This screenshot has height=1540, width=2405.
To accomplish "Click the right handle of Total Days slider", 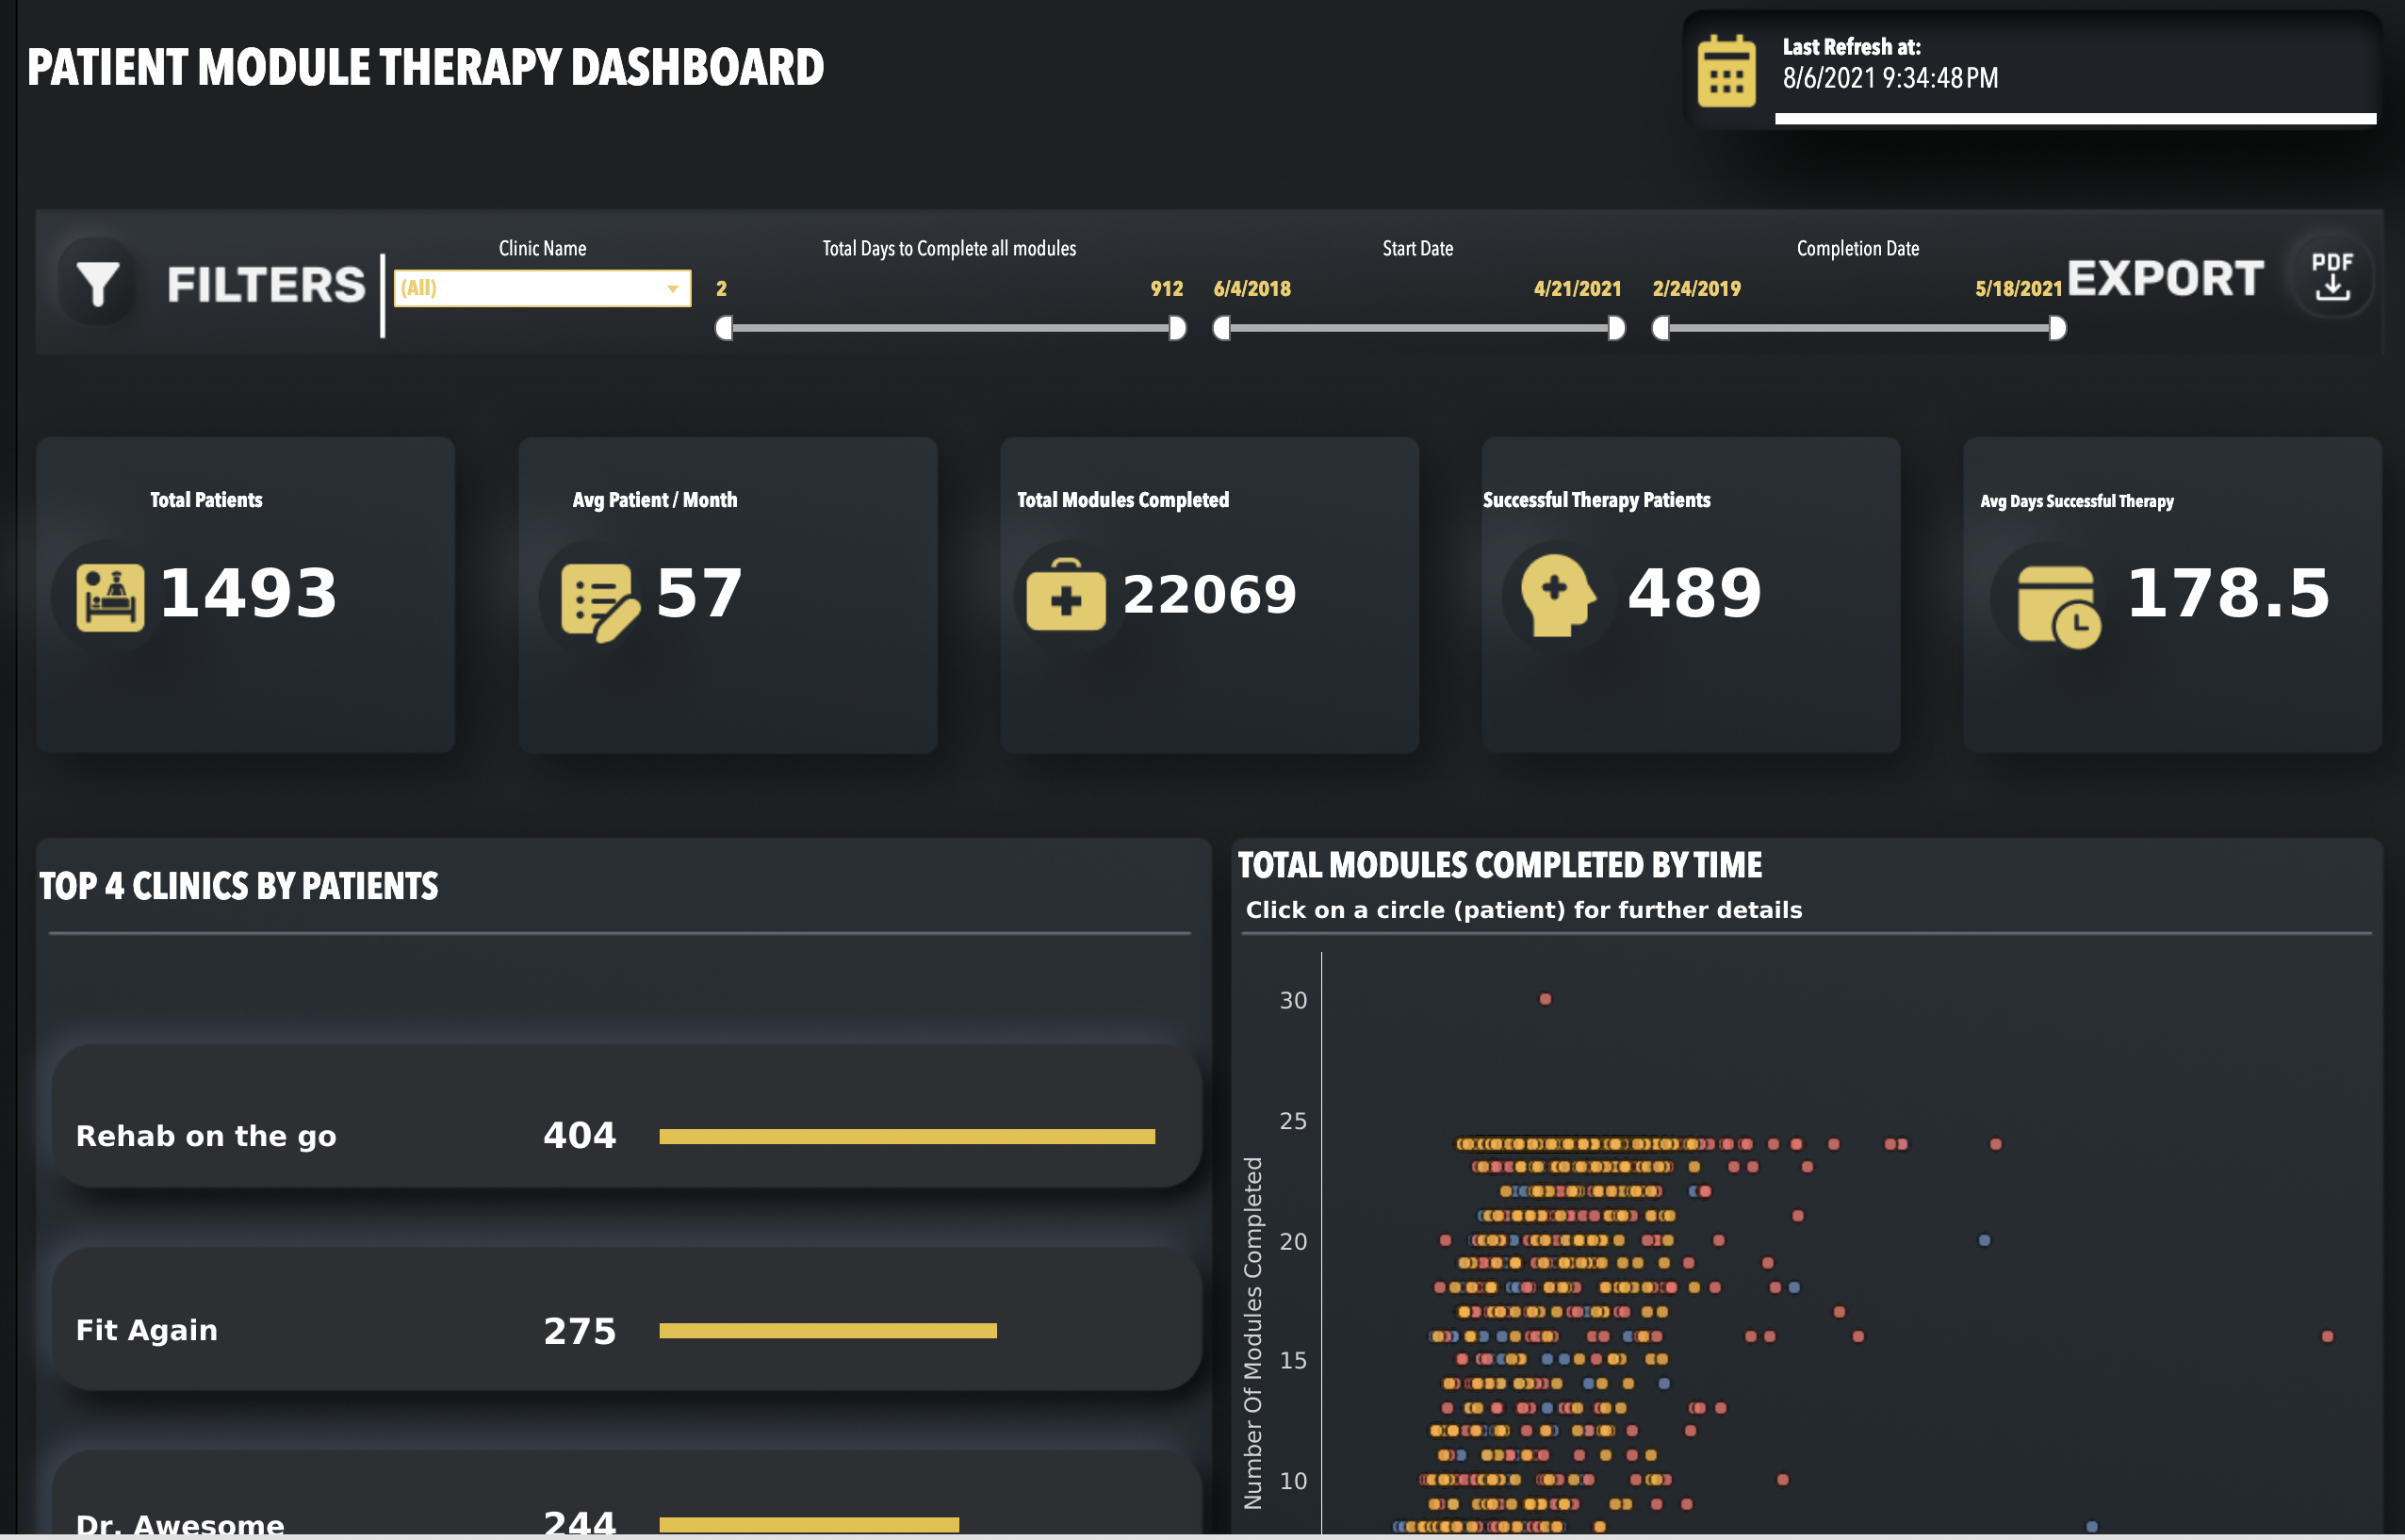I will coord(1177,328).
